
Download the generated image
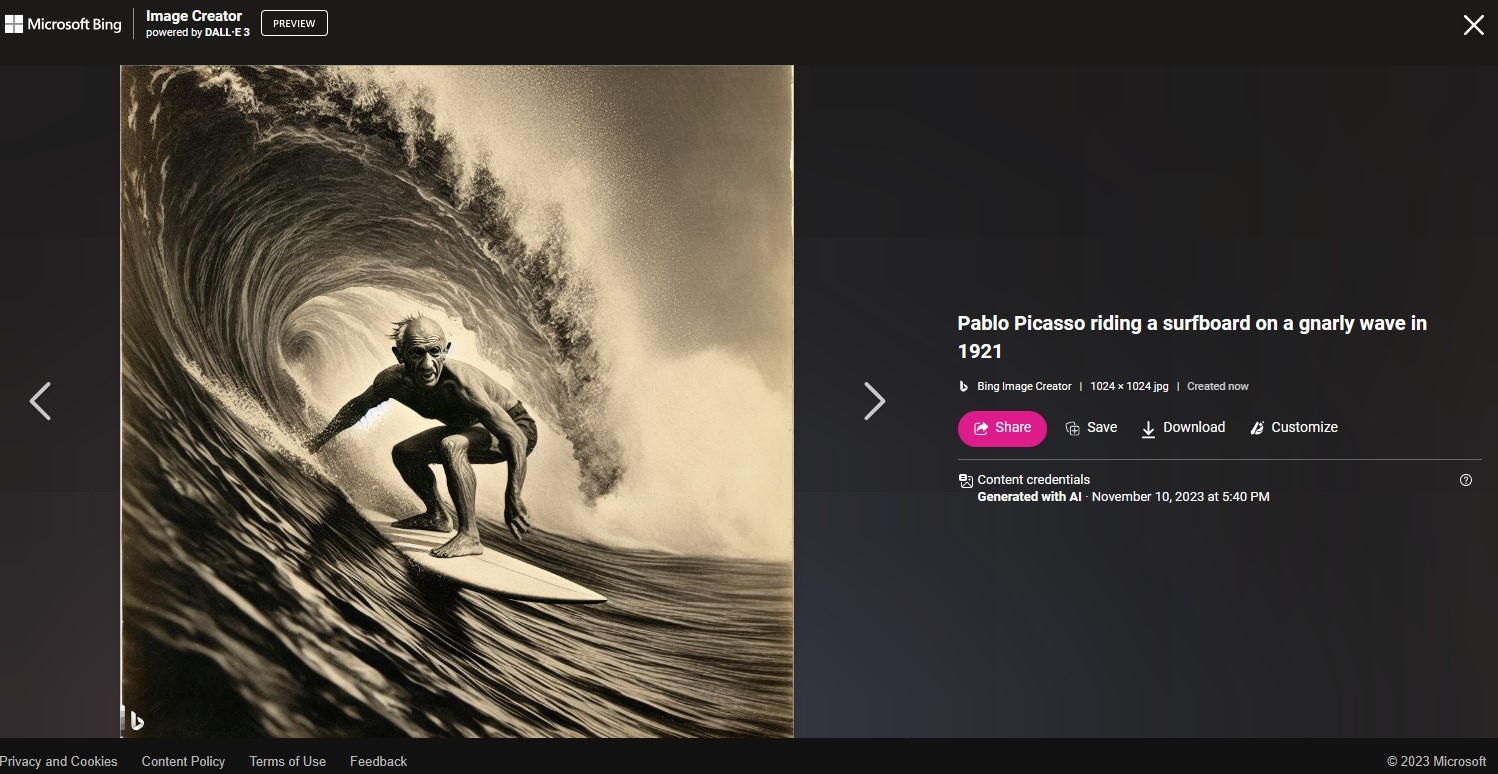coord(1183,428)
